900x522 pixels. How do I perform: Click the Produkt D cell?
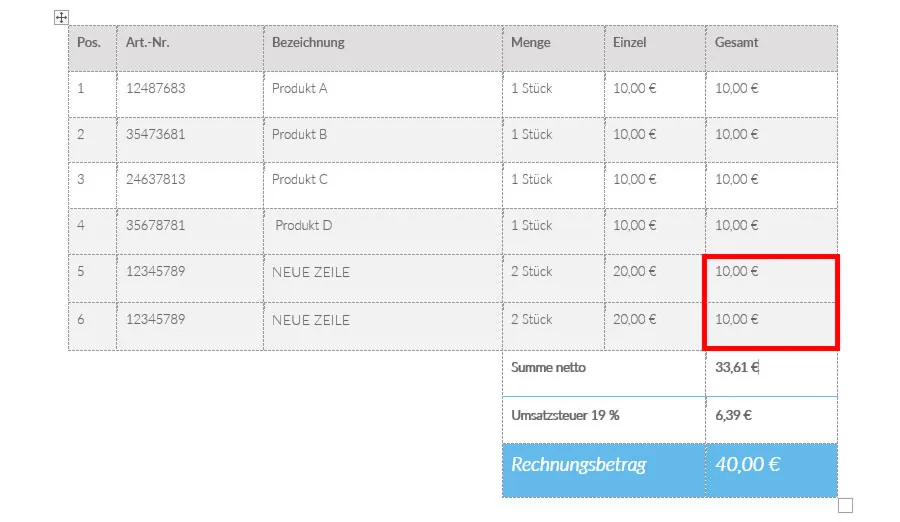pos(383,231)
